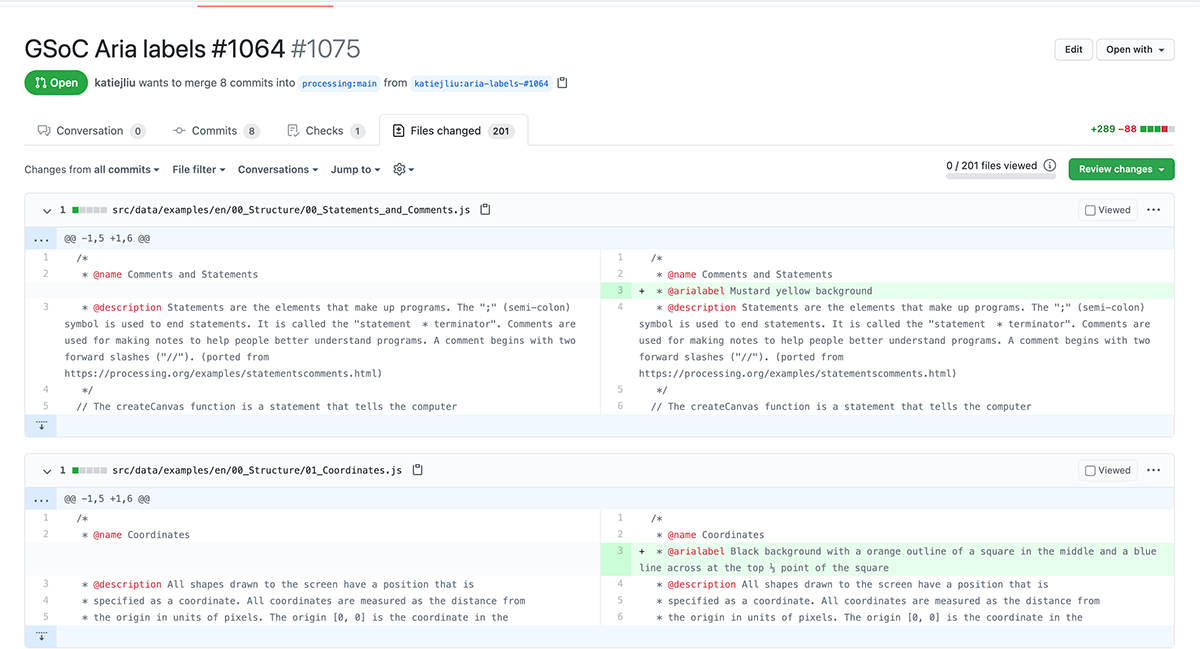Image resolution: width=1200 pixels, height=649 pixels.
Task: Collapse the 01_Coordinates.js file diff
Action: [x=46, y=471]
